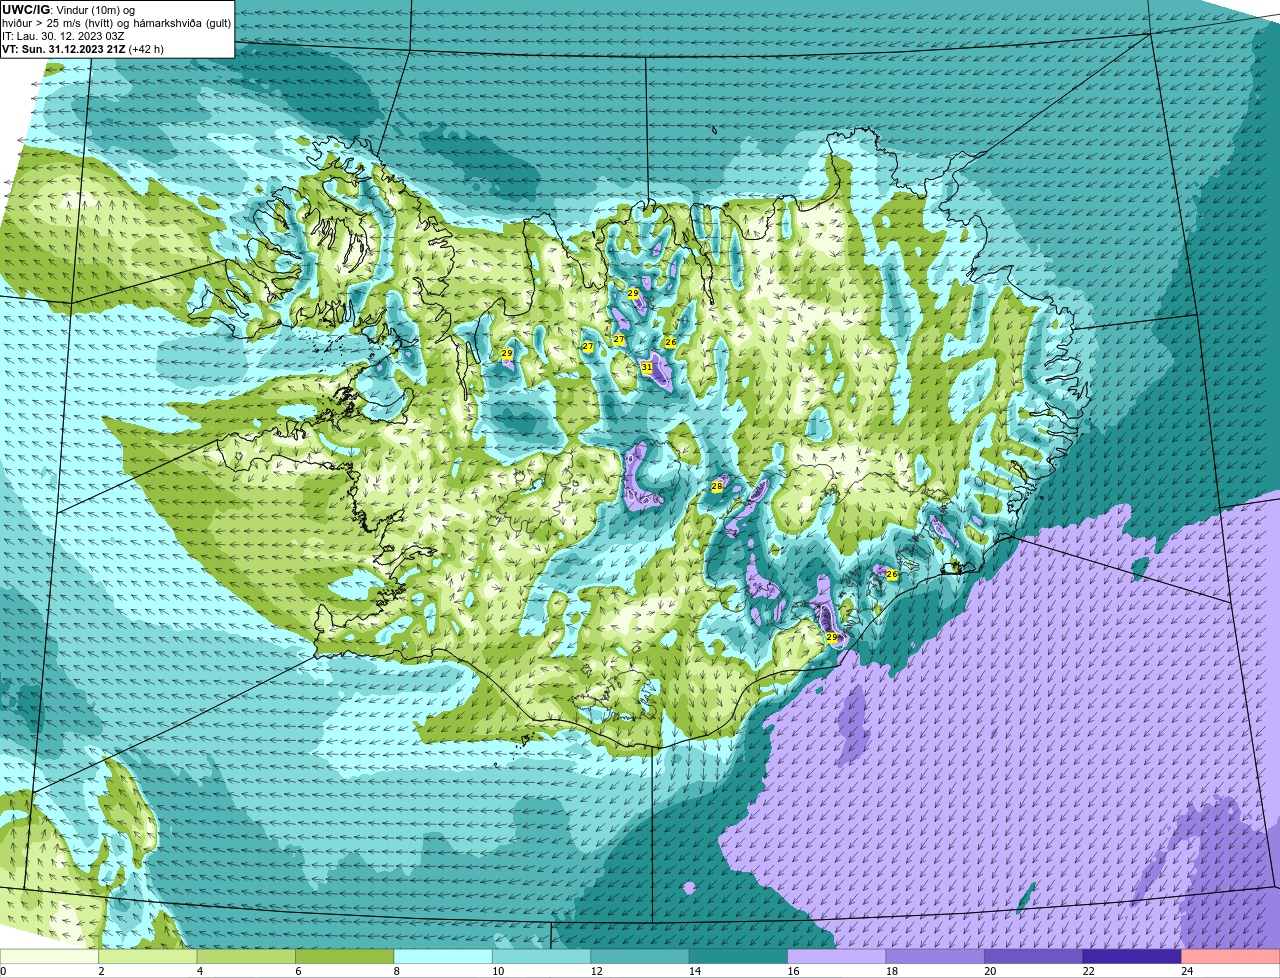Click the turquoise 10–12 m/s legend swatch
The height and width of the screenshot is (978, 1280).
(x=542, y=956)
